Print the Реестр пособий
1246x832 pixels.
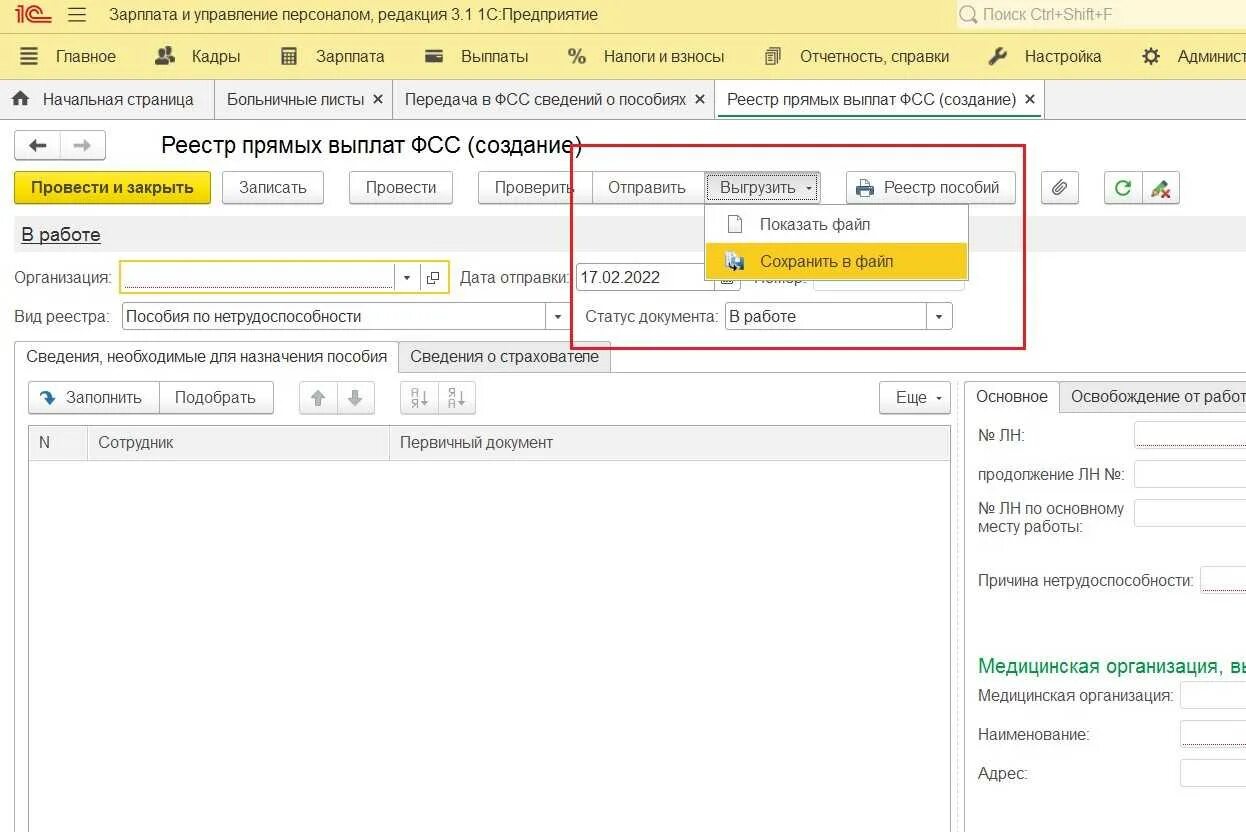[x=930, y=187]
